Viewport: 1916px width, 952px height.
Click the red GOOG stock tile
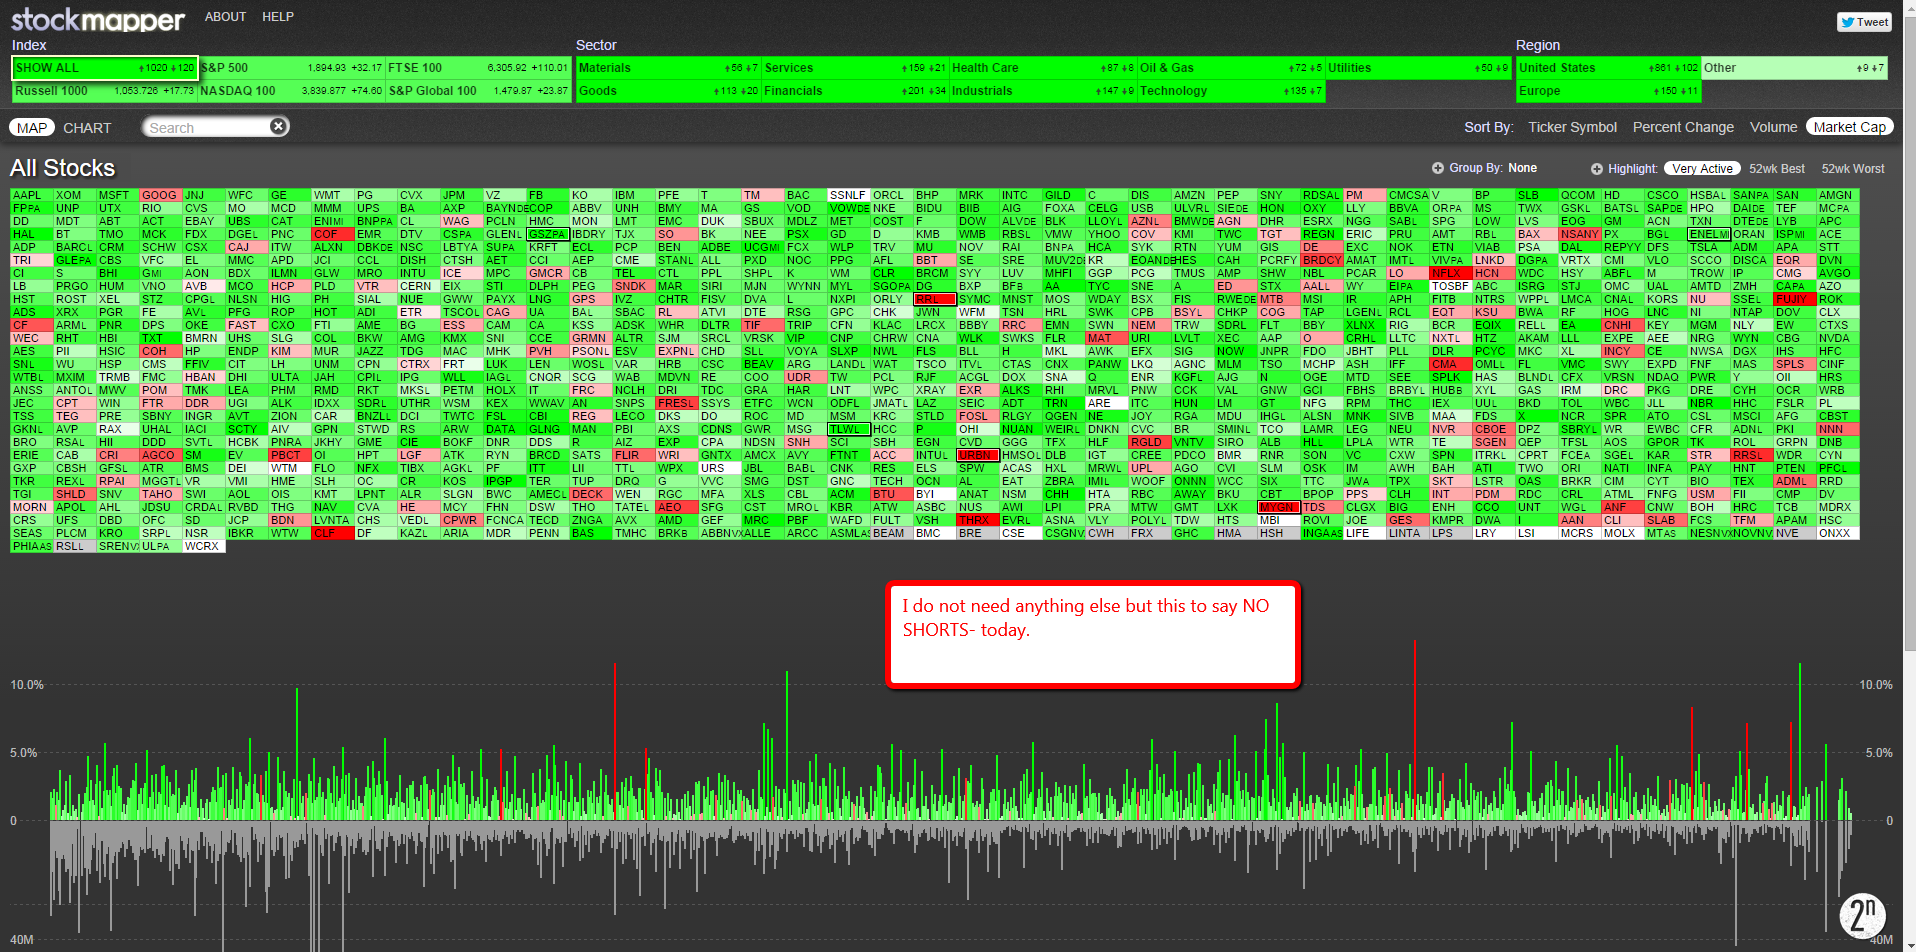coord(160,196)
